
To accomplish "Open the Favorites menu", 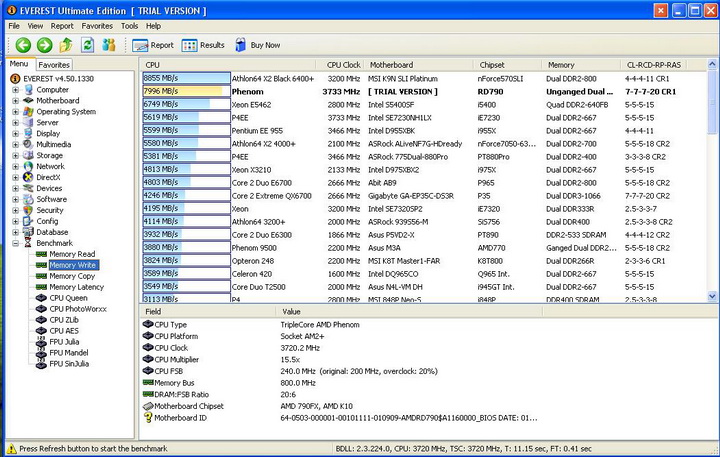I will (x=97, y=26).
